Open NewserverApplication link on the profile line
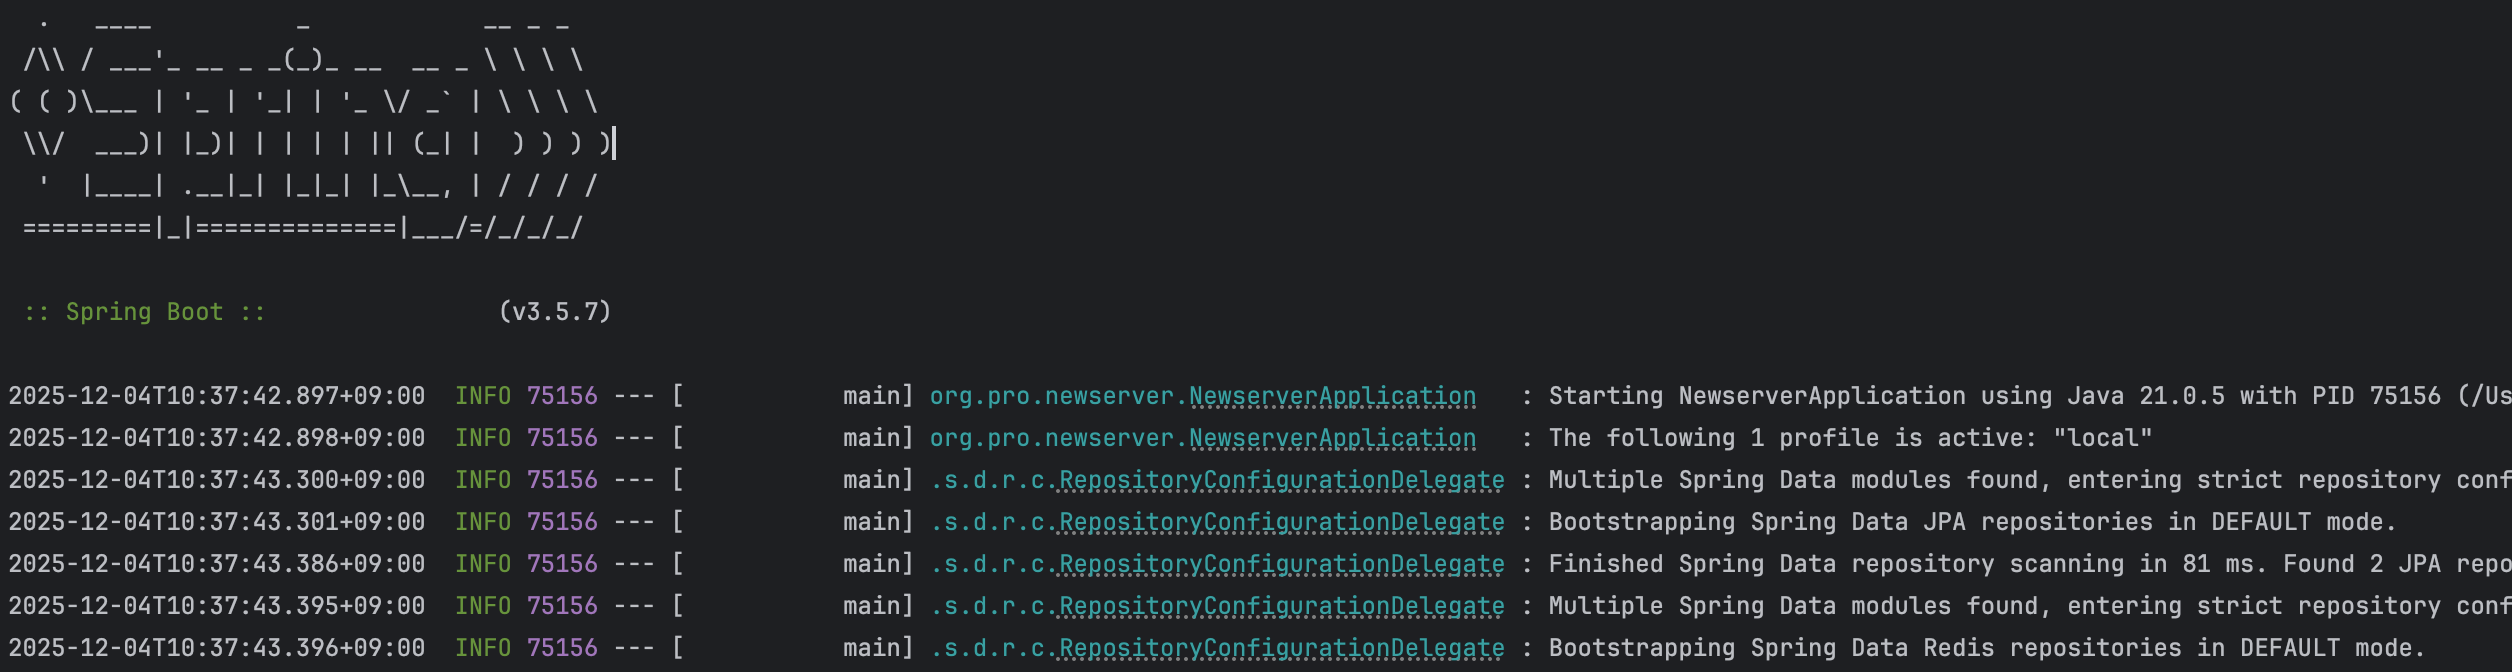Screen dimensions: 2512x672 click(x=1331, y=439)
